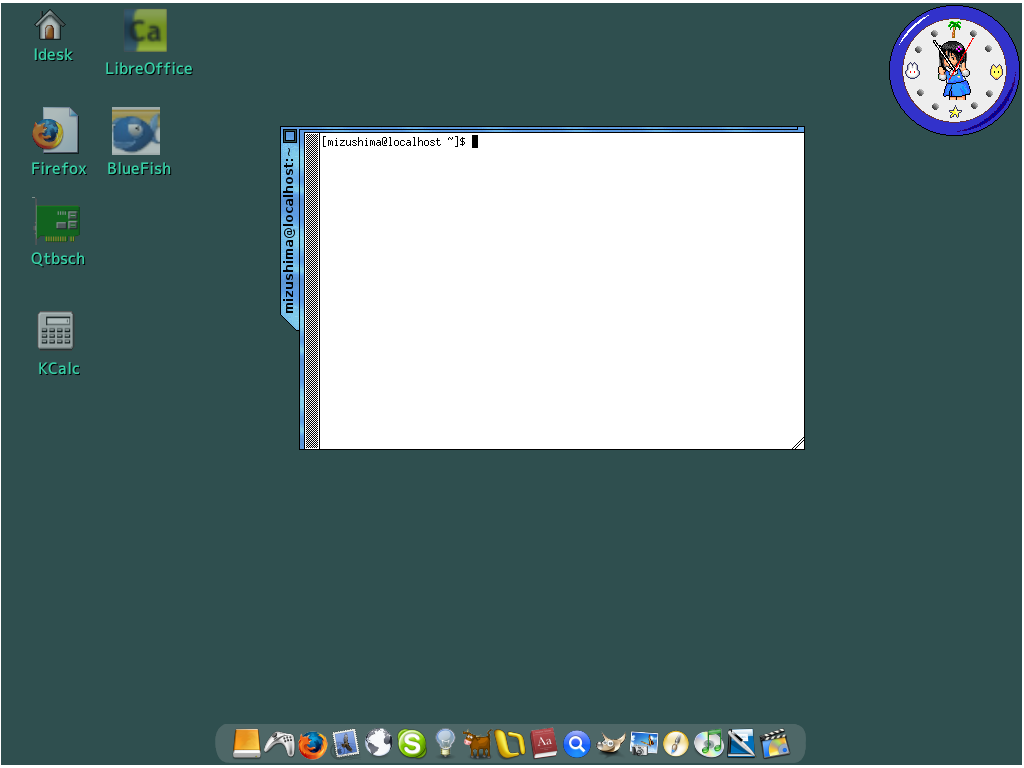This screenshot has width=1024, height=768.
Task: Open the BlueFish editor desktop icon
Action: [x=136, y=132]
